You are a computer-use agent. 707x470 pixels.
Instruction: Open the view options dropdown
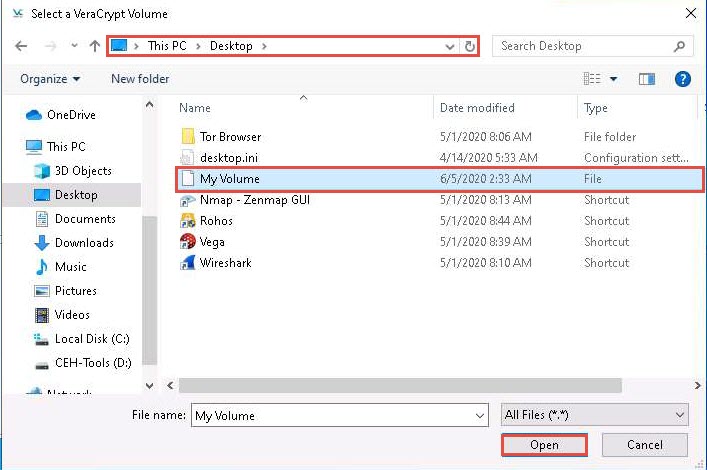[613, 79]
